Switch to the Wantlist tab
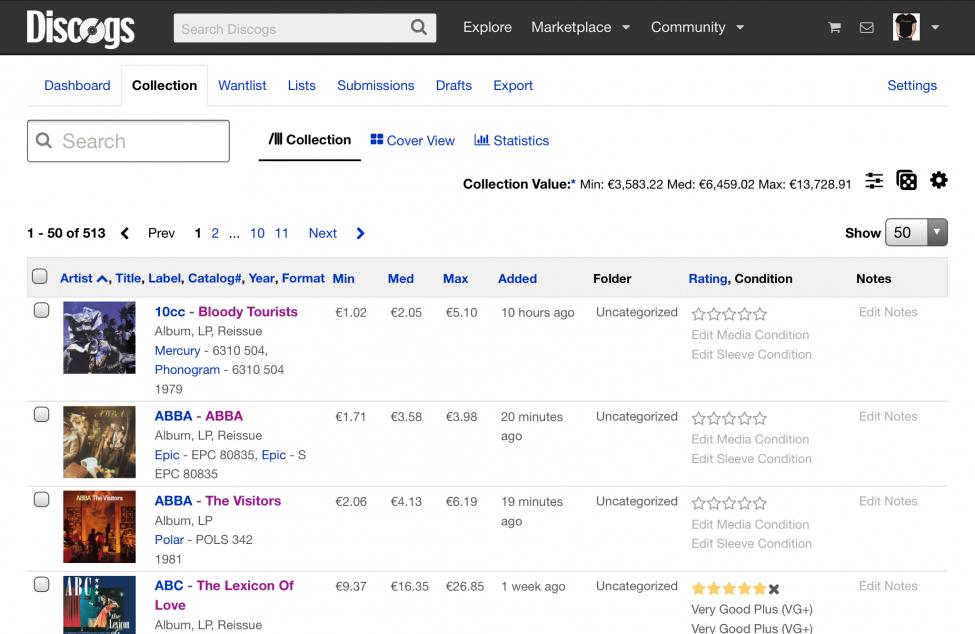 click(242, 86)
